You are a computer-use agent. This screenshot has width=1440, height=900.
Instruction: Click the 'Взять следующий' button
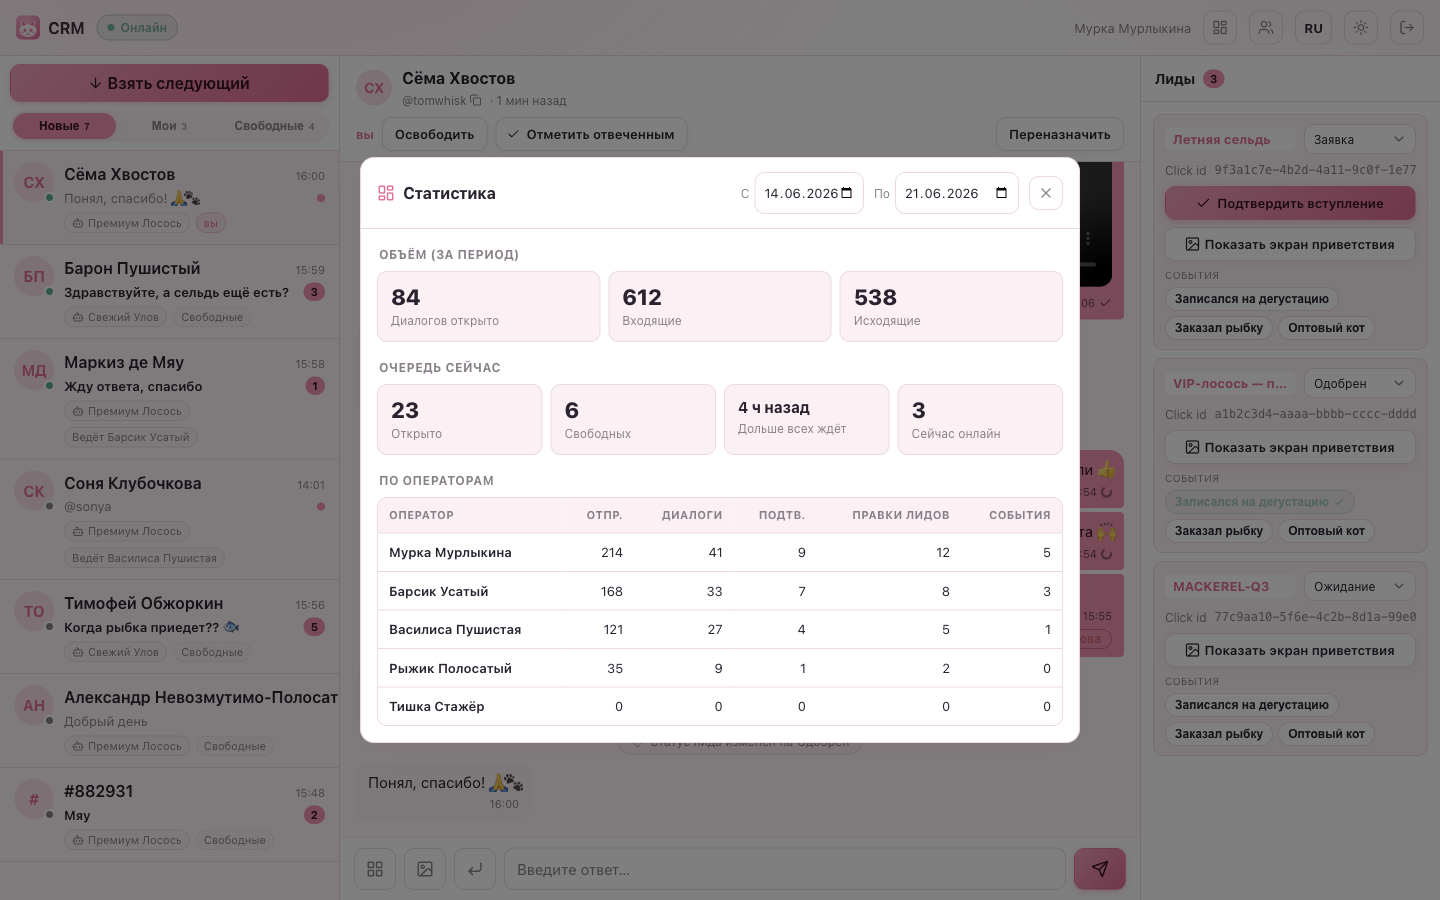[x=169, y=83]
